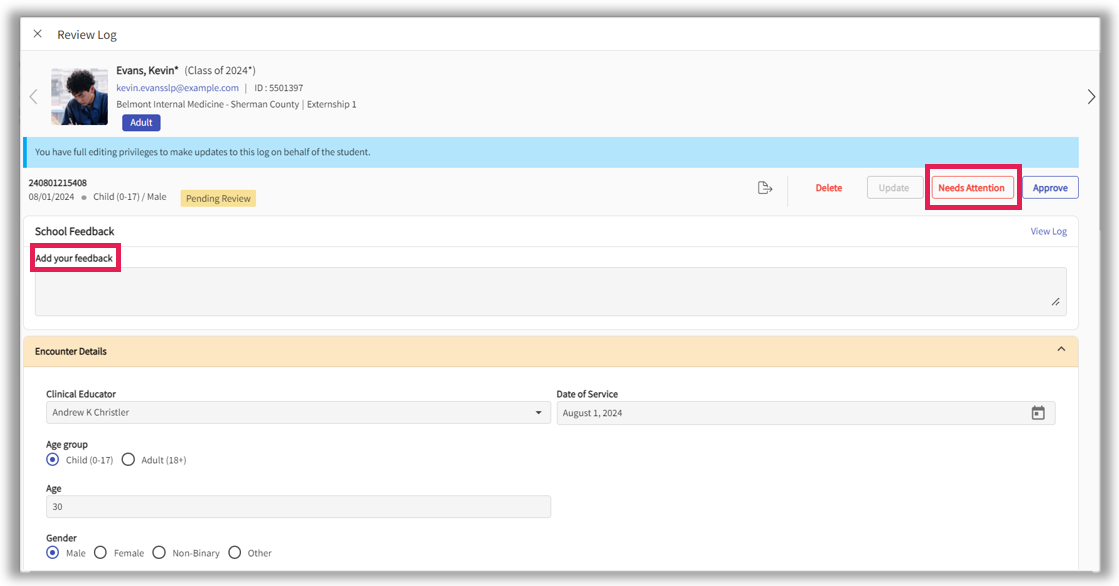Click the Age input field
1119x586 pixels.
tap(298, 507)
